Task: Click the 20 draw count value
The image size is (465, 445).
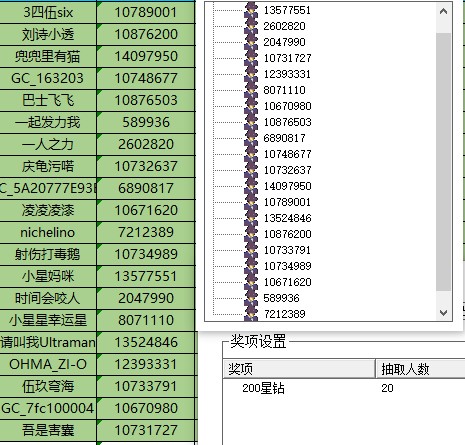Action: pos(387,388)
